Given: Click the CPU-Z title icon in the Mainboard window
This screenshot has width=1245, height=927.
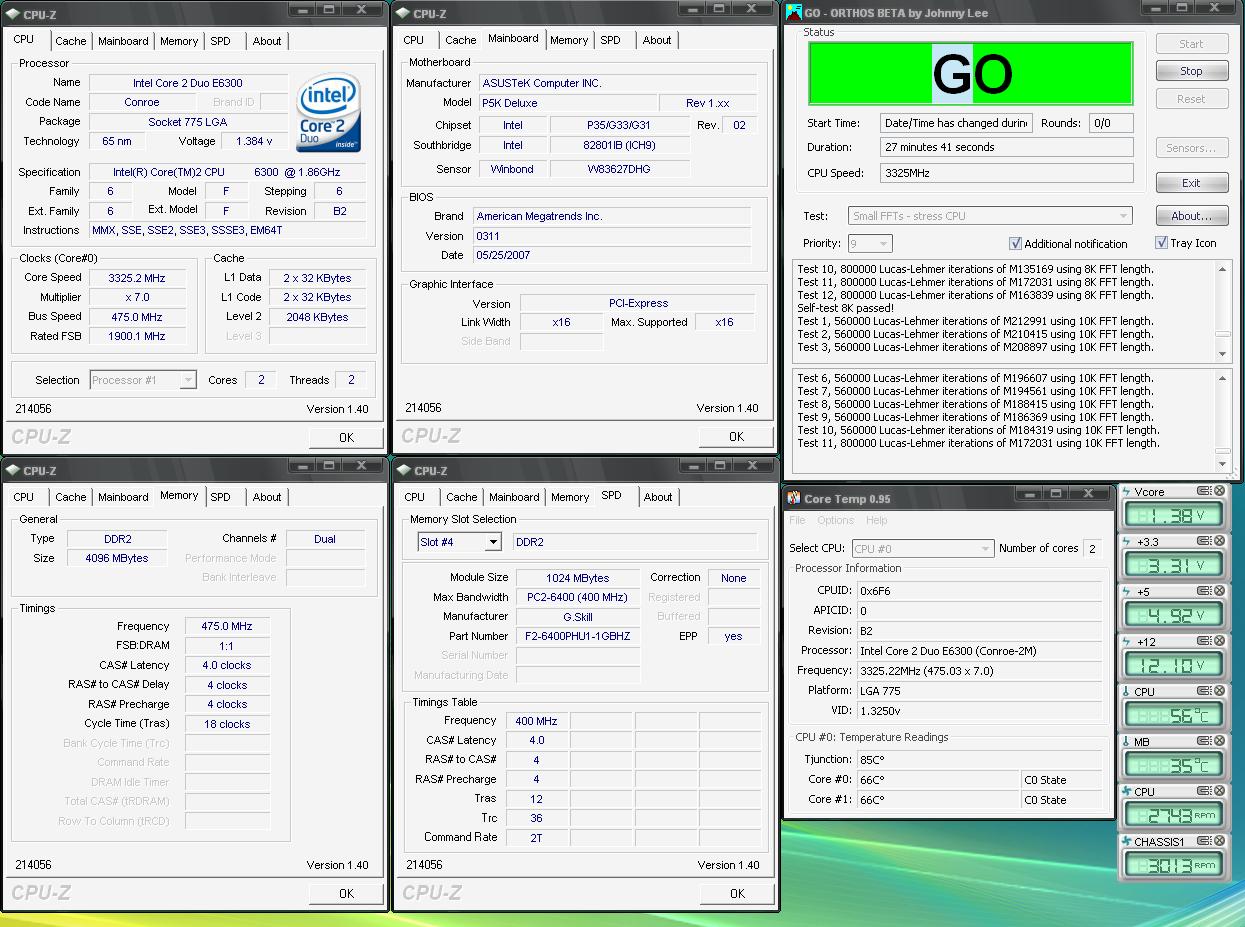Looking at the screenshot, I should tap(402, 13).
